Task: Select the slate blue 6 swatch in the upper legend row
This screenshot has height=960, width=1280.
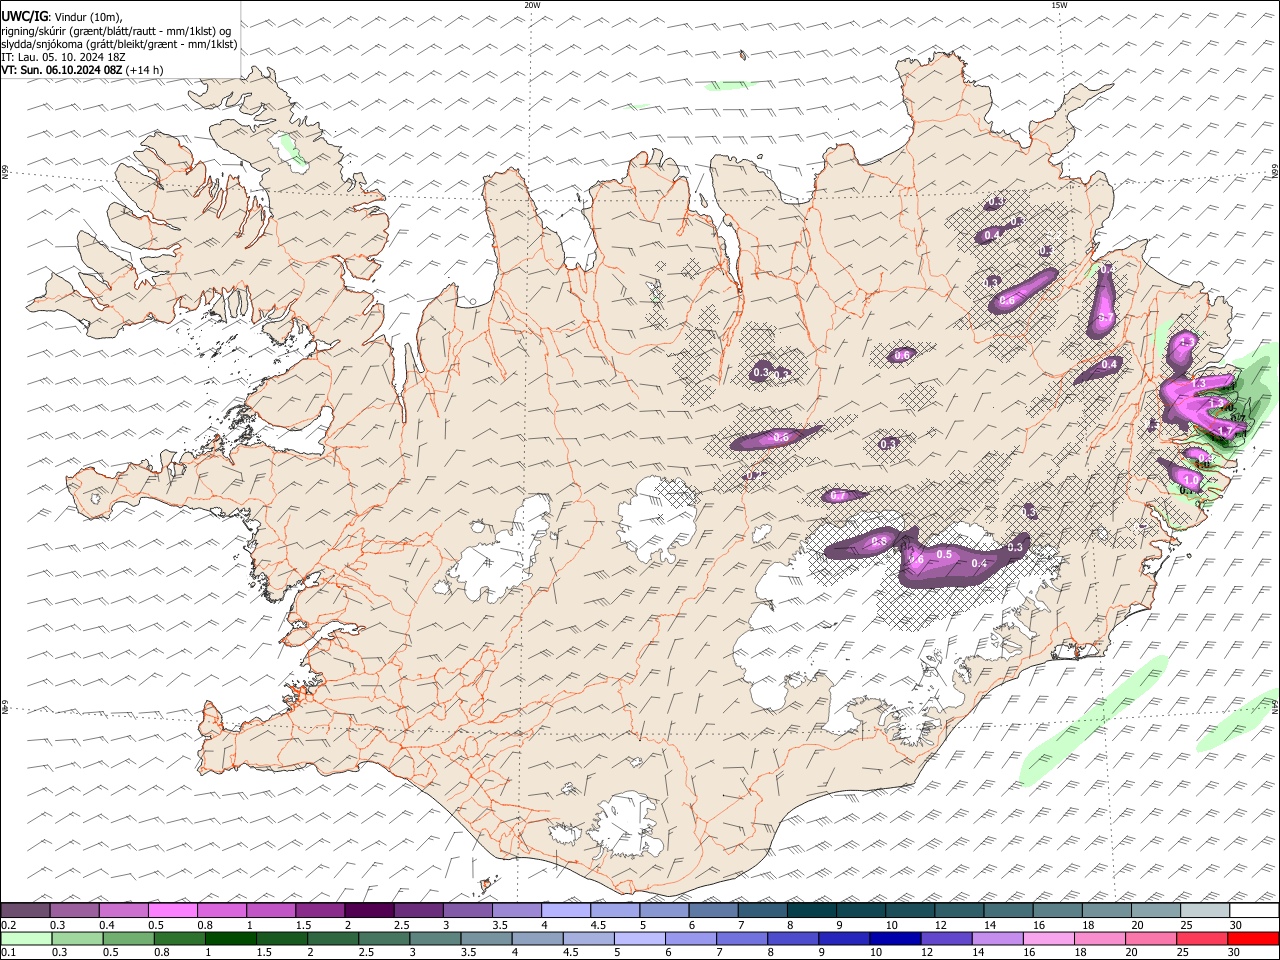Action: 713,911
